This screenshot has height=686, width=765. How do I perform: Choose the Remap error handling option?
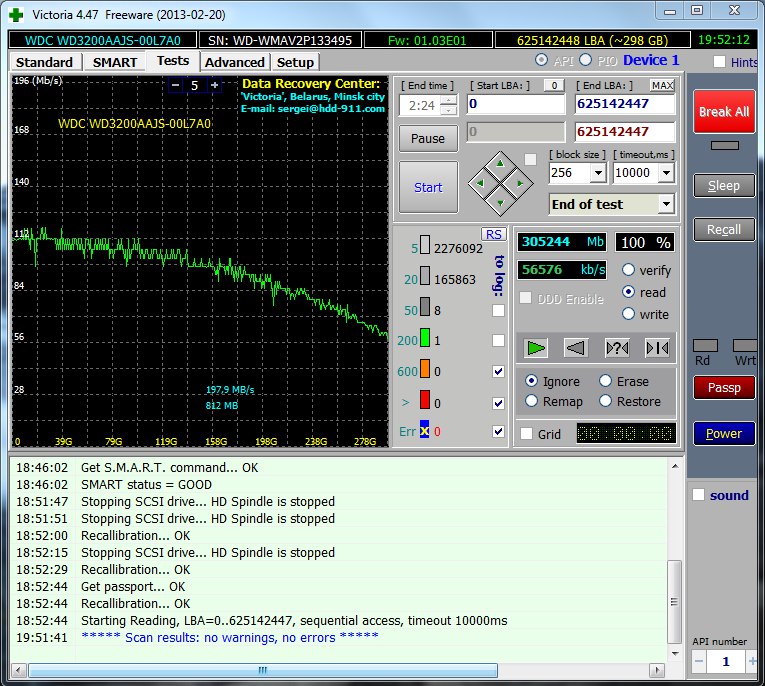531,401
